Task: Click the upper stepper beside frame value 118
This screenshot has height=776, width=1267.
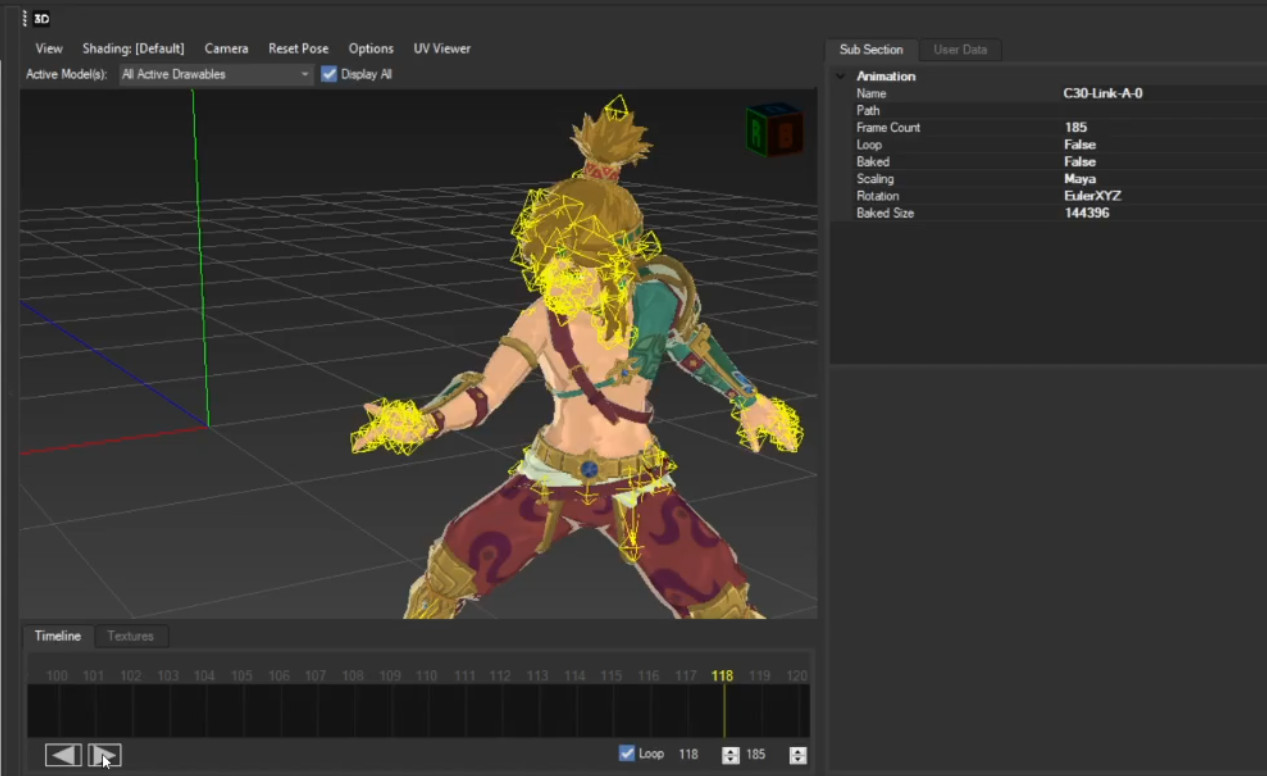Action: click(729, 749)
